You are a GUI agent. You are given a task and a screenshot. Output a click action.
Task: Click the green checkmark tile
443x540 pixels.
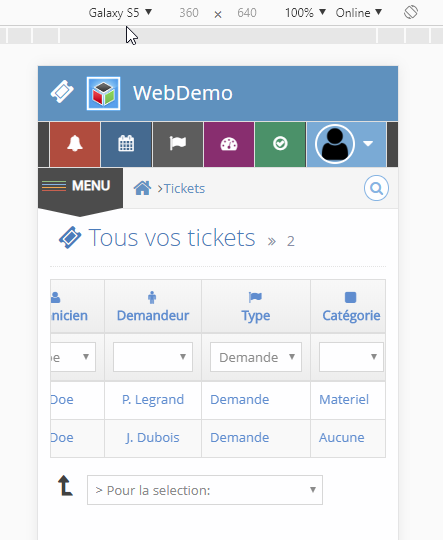tap(280, 144)
